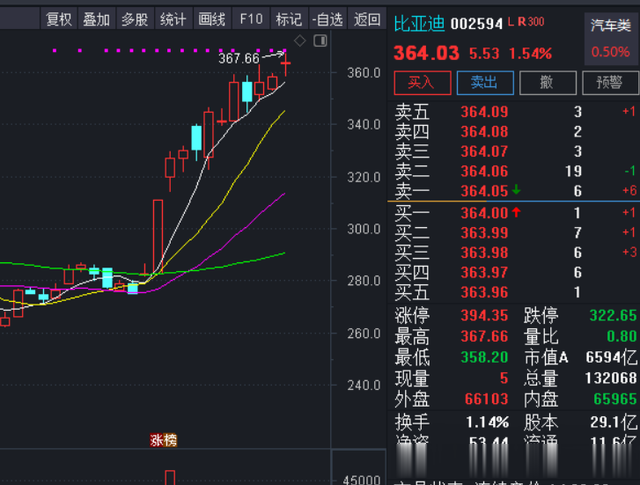Click the blue 卖出 sell button
Screen dimensions: 640x485
tap(485, 83)
